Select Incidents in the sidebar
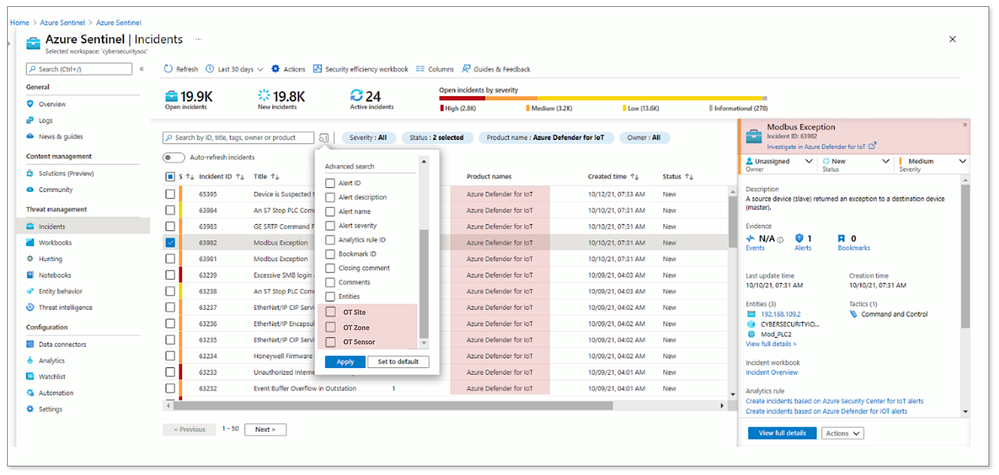Screen dimensions: 999x475 (x=83, y=226)
